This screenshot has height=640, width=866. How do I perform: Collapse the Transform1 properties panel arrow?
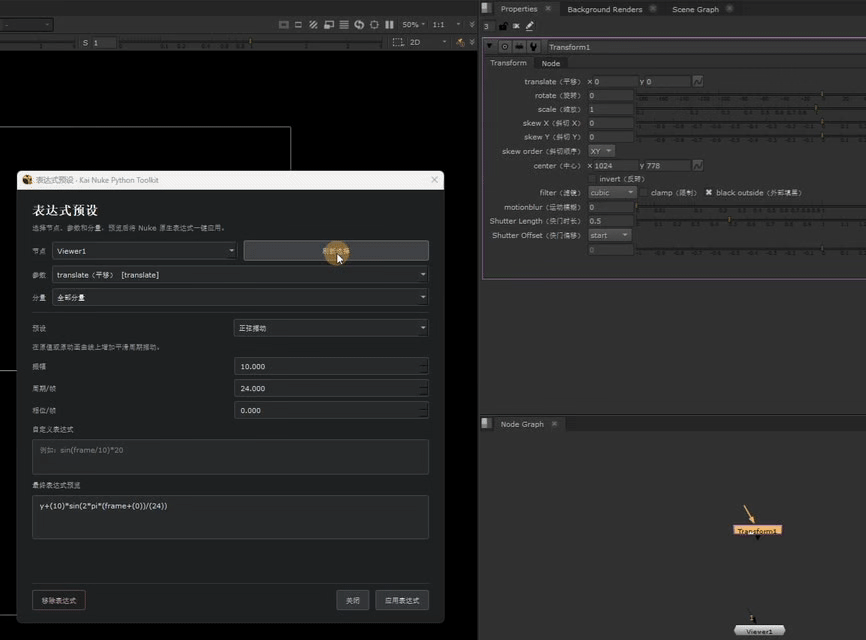pyautogui.click(x=489, y=46)
